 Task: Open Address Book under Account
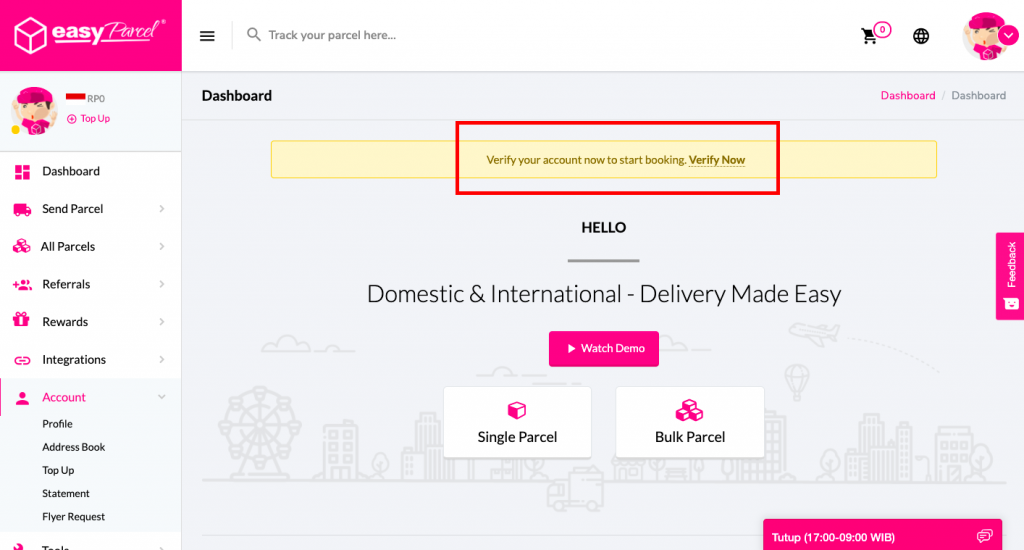click(74, 447)
